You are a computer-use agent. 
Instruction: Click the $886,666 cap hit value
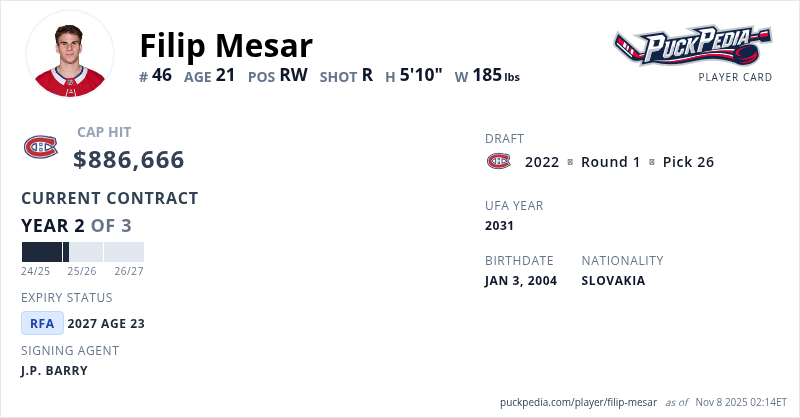129,159
